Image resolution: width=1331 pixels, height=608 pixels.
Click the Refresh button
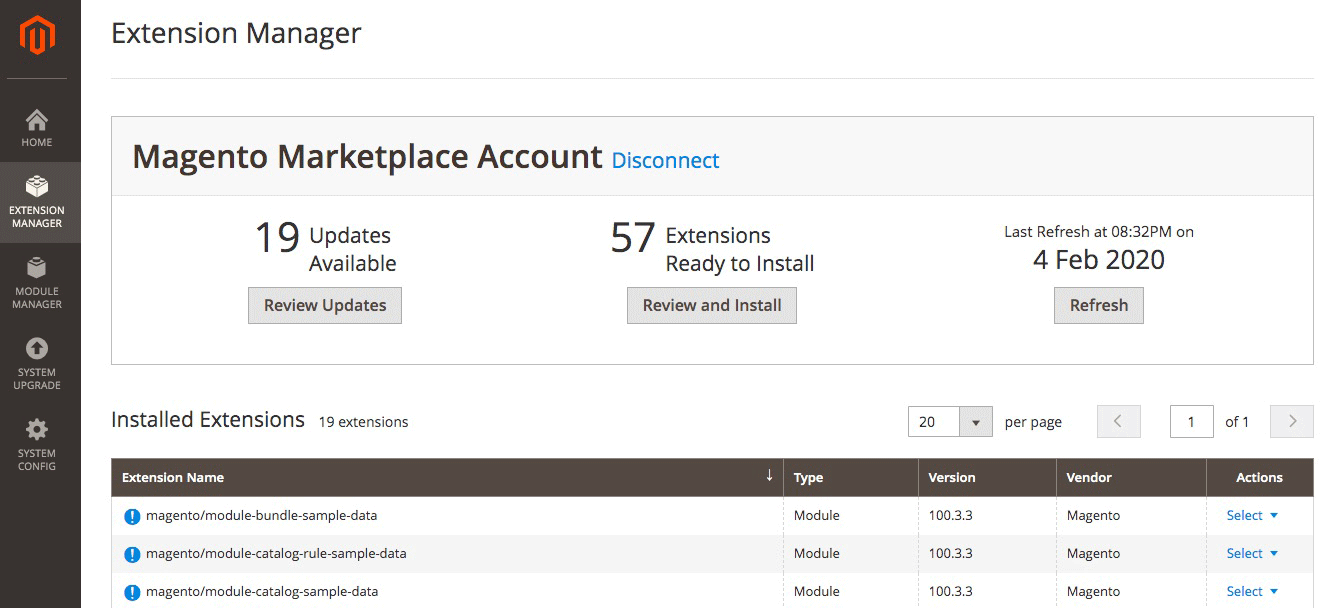coord(1098,305)
